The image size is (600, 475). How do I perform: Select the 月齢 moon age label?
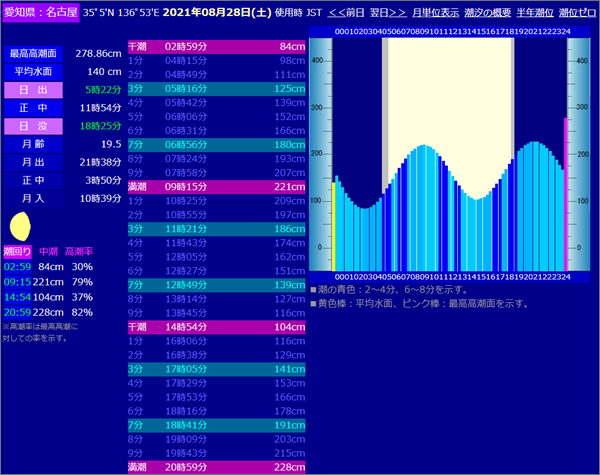pyautogui.click(x=33, y=144)
